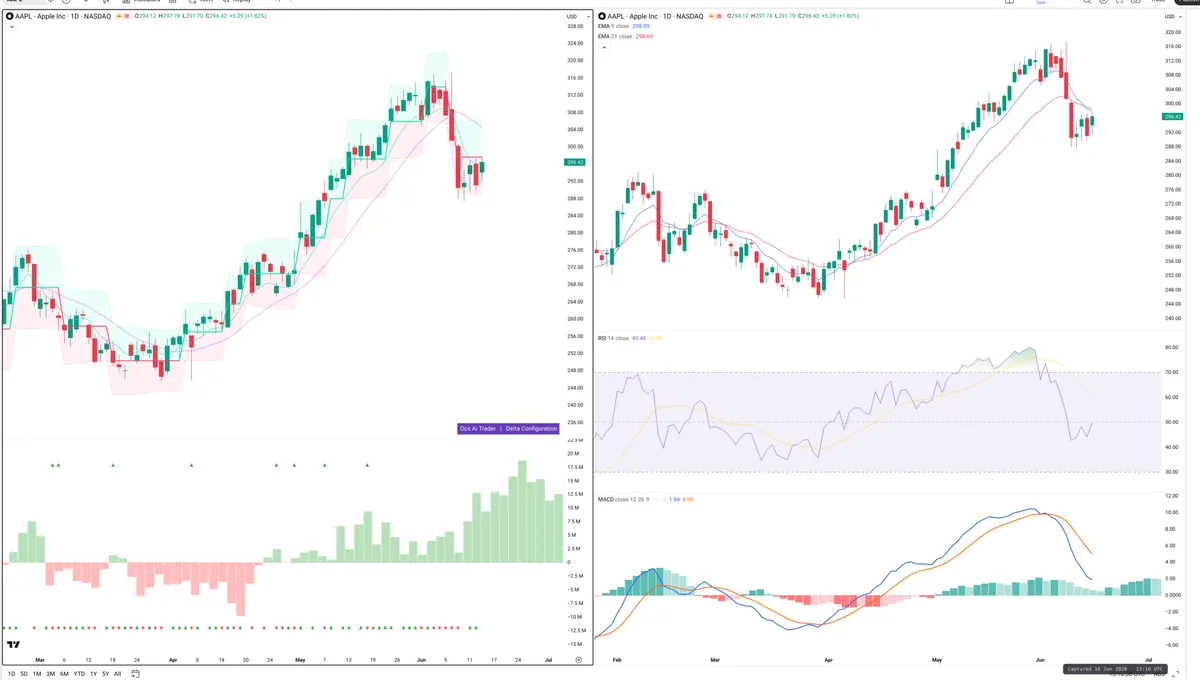The image size is (1200, 680).
Task: Select the YTD time range
Action: [79, 674]
